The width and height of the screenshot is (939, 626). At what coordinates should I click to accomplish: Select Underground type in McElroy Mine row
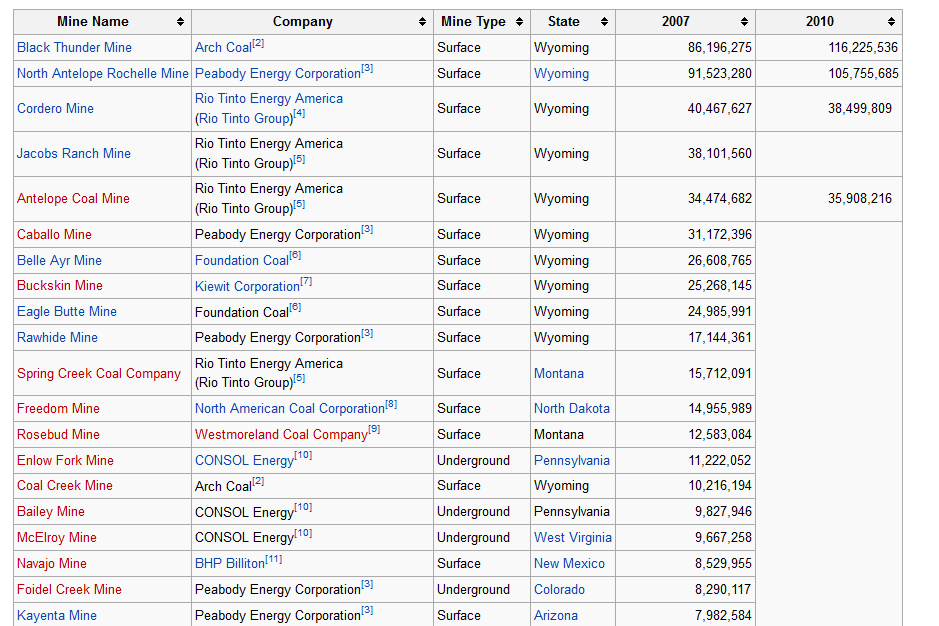pos(473,538)
